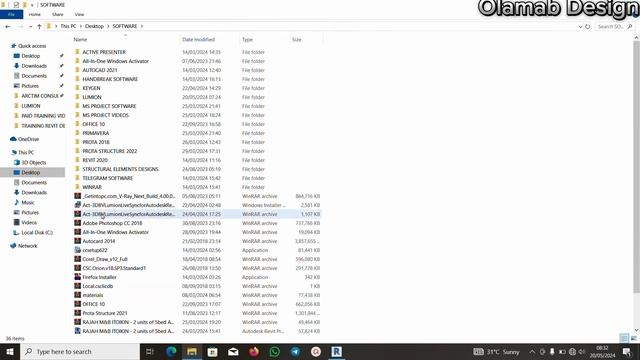
Task: Open Videos under This PC
Action: click(x=29, y=222)
